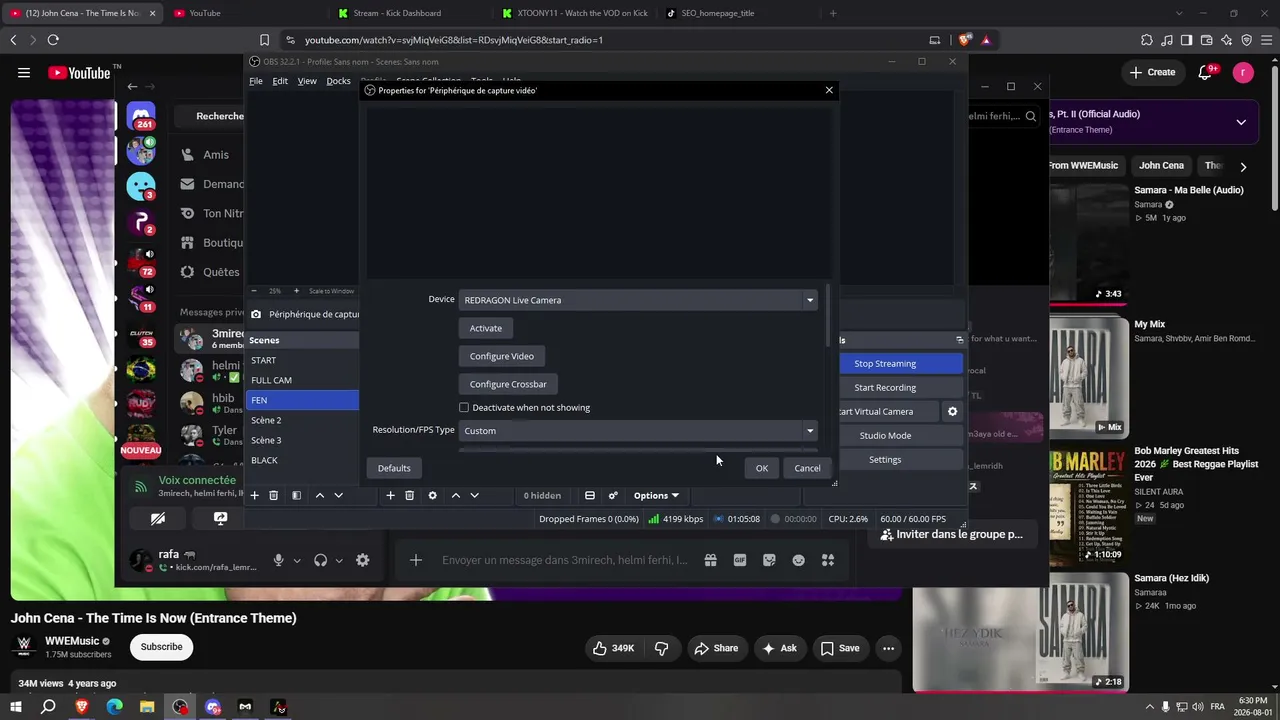Screen dimensions: 1280x720
Task: Open the Discord sticker picker
Action: point(769,560)
